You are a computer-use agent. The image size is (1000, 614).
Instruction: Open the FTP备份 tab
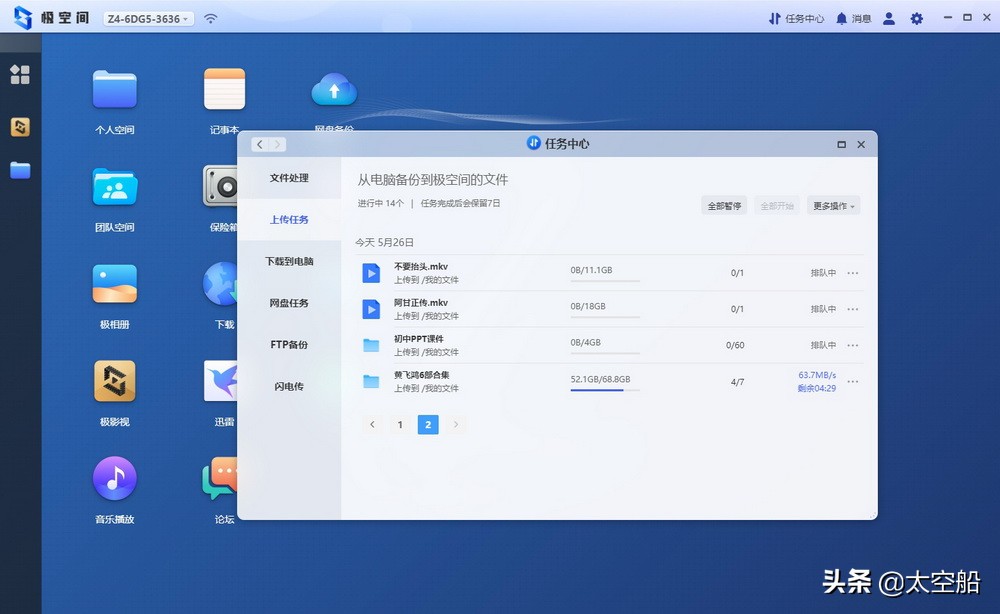[x=289, y=345]
